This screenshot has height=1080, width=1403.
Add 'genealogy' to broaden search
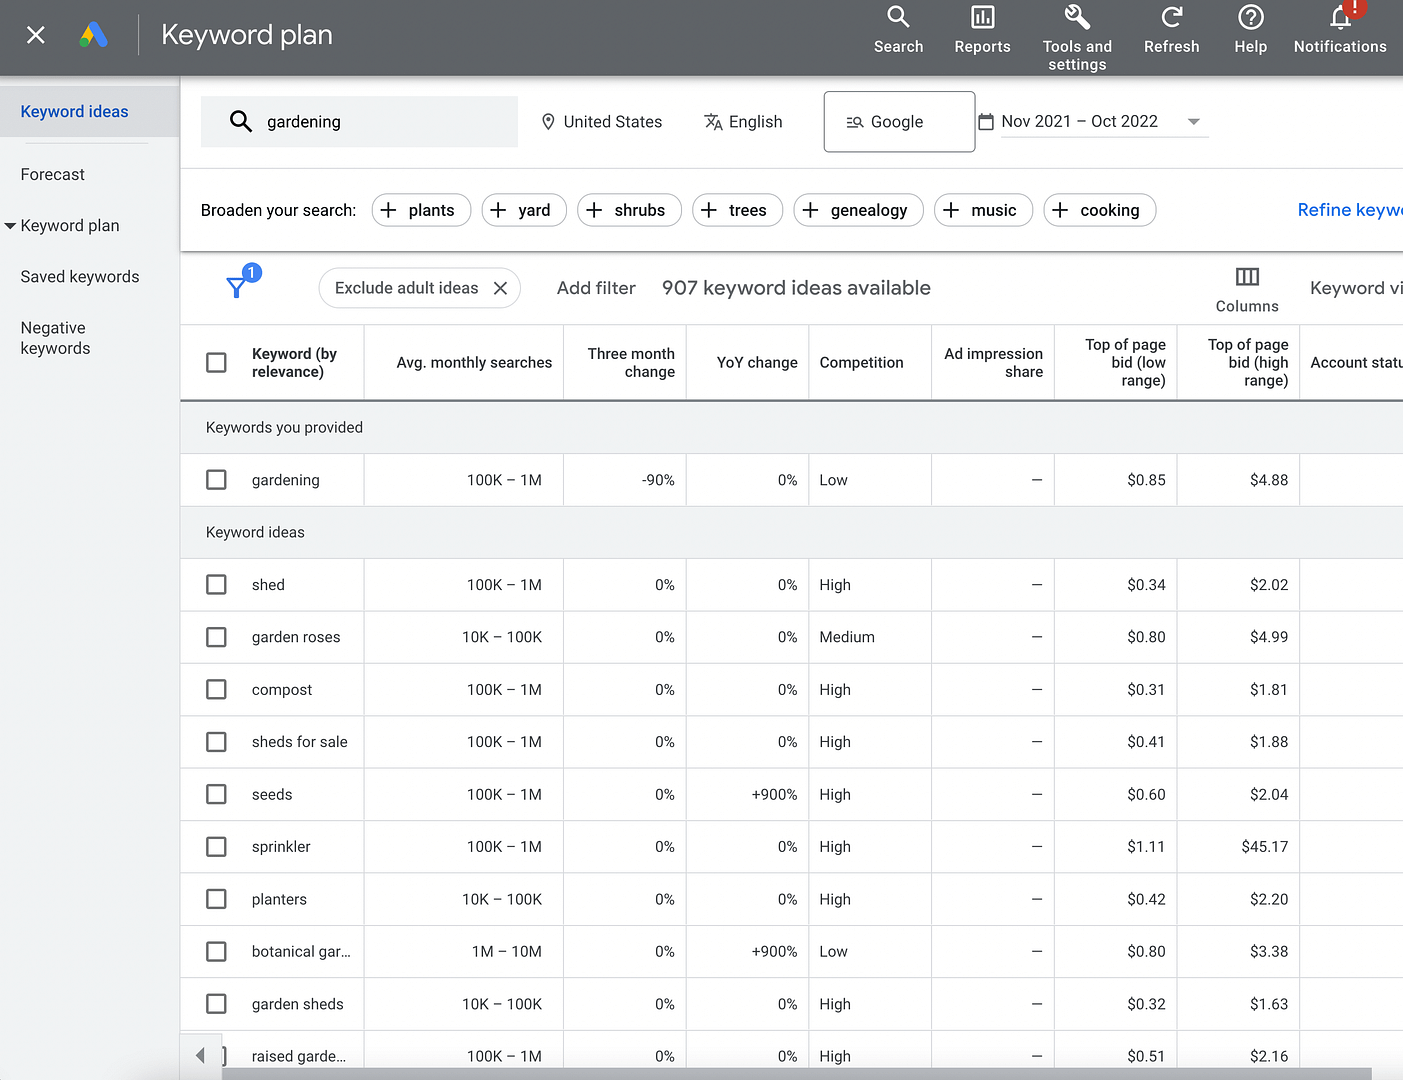tap(858, 210)
